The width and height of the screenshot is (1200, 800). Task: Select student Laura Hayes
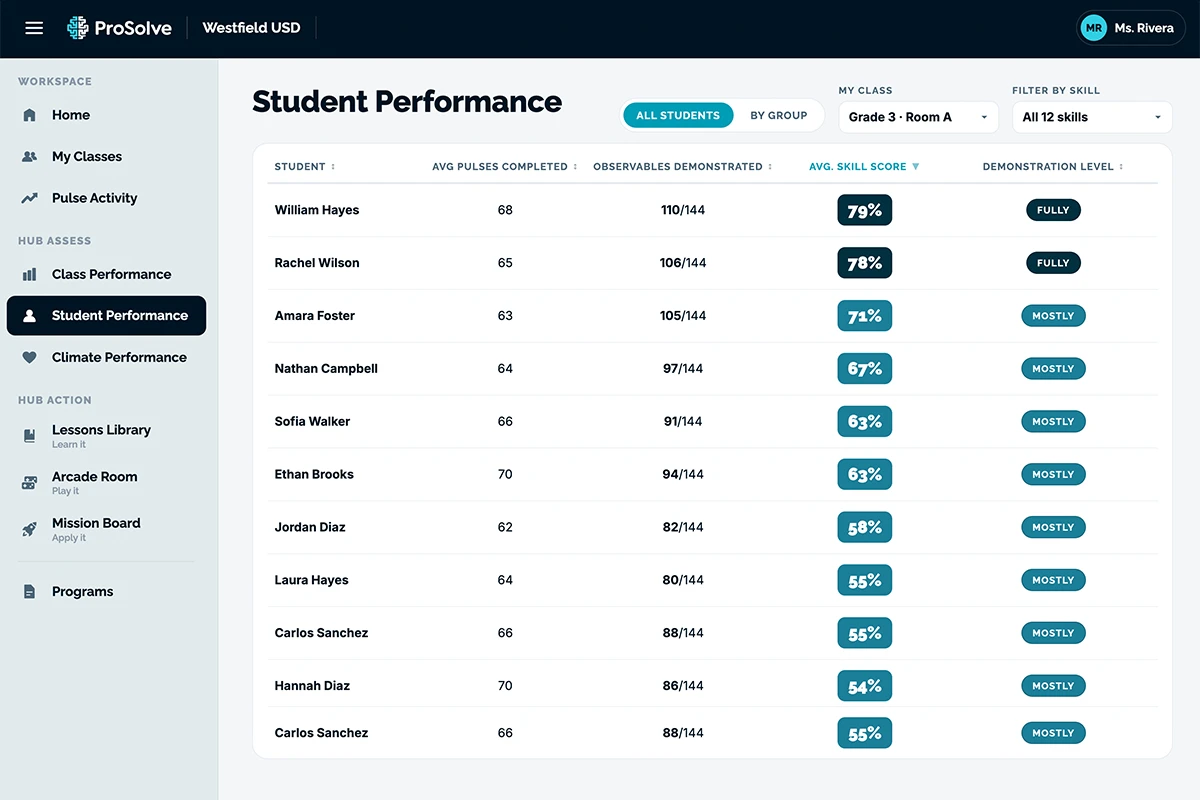pos(311,580)
